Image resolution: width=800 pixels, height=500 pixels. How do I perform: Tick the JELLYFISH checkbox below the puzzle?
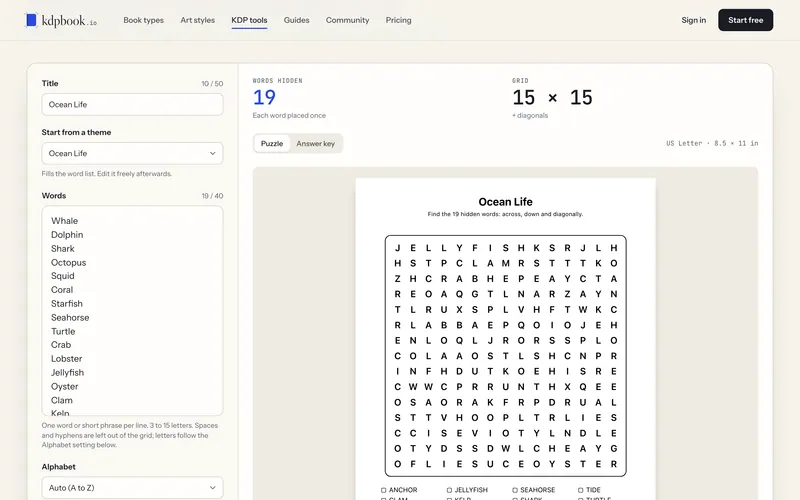(449, 490)
